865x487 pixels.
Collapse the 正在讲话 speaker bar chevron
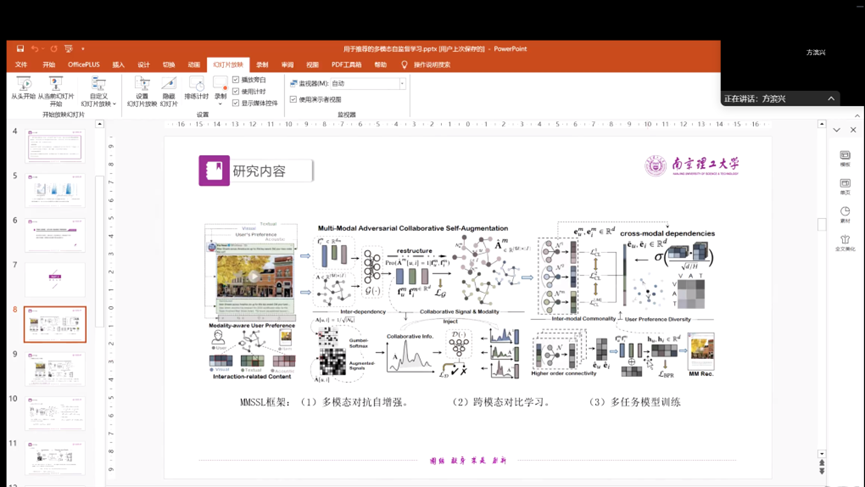point(831,99)
